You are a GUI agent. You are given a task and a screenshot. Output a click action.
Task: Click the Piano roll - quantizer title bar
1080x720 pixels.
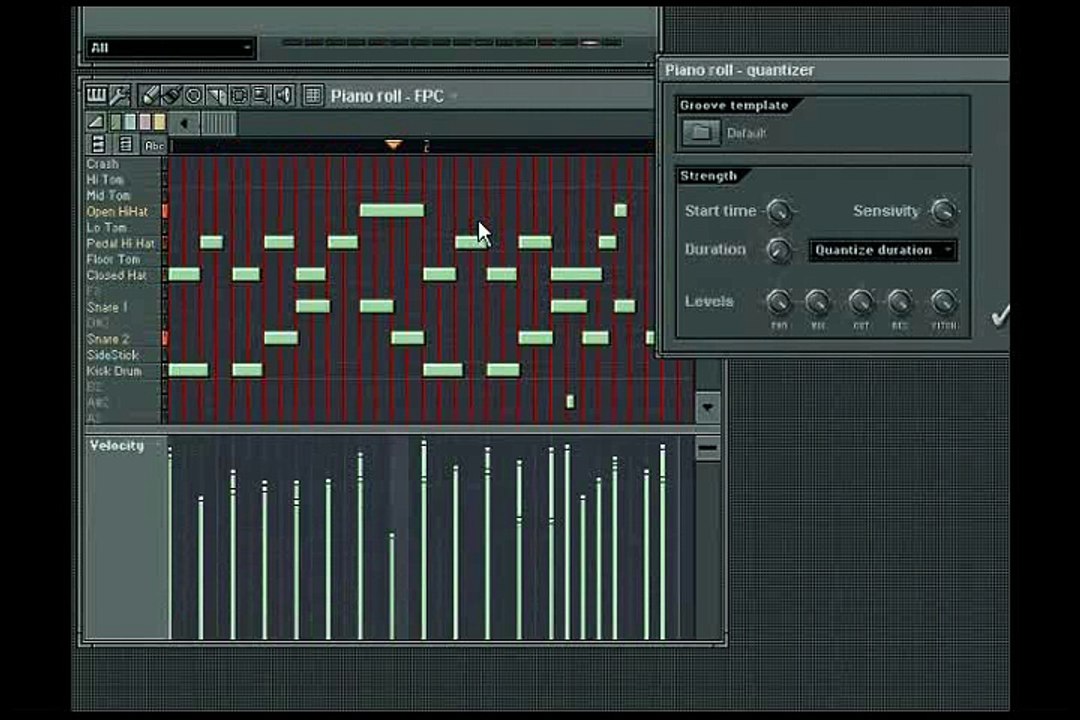[834, 70]
